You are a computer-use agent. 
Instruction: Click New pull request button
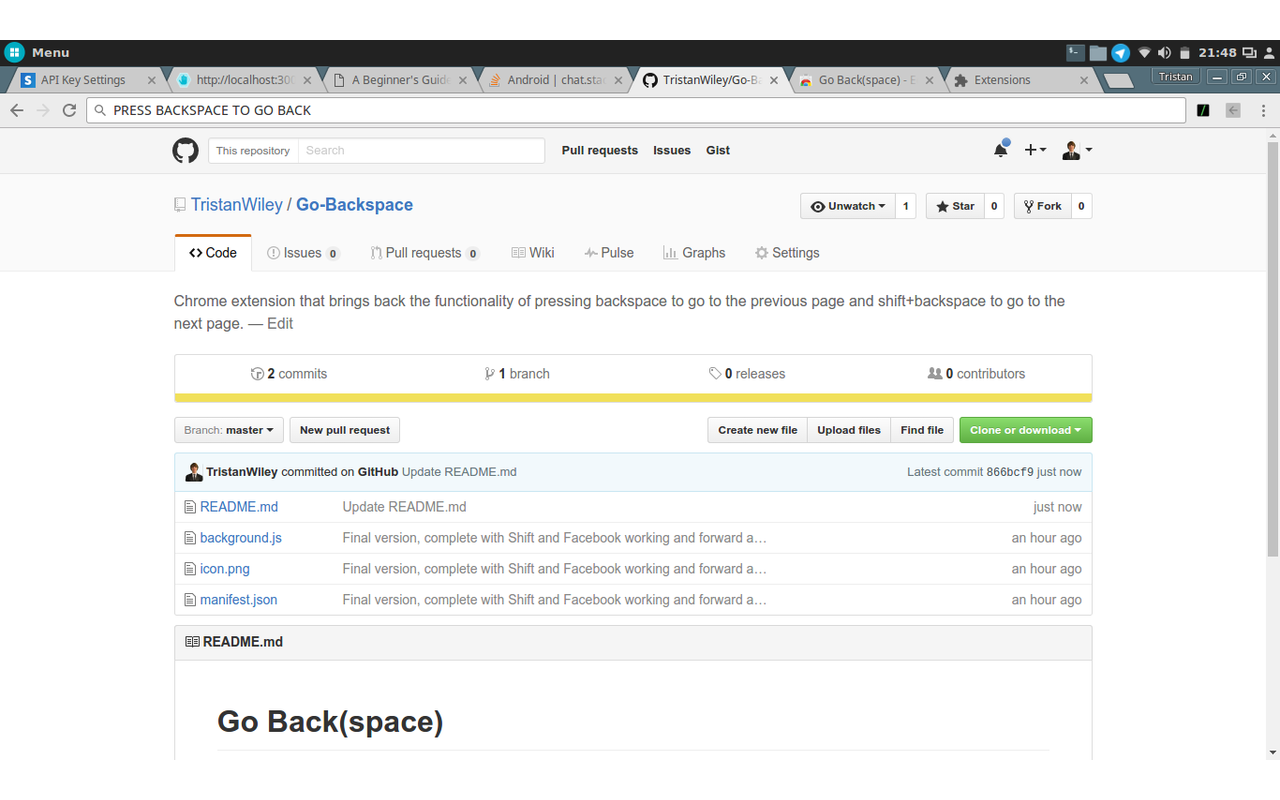(345, 430)
